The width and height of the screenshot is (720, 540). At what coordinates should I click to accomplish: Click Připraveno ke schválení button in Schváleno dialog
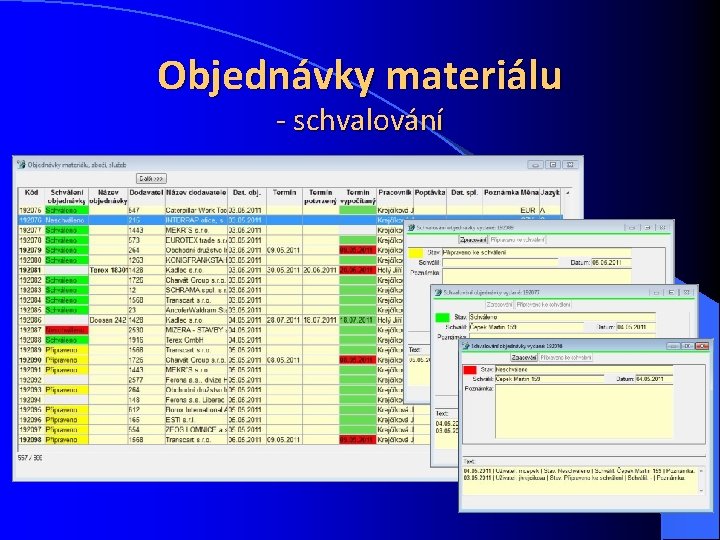tap(543, 304)
